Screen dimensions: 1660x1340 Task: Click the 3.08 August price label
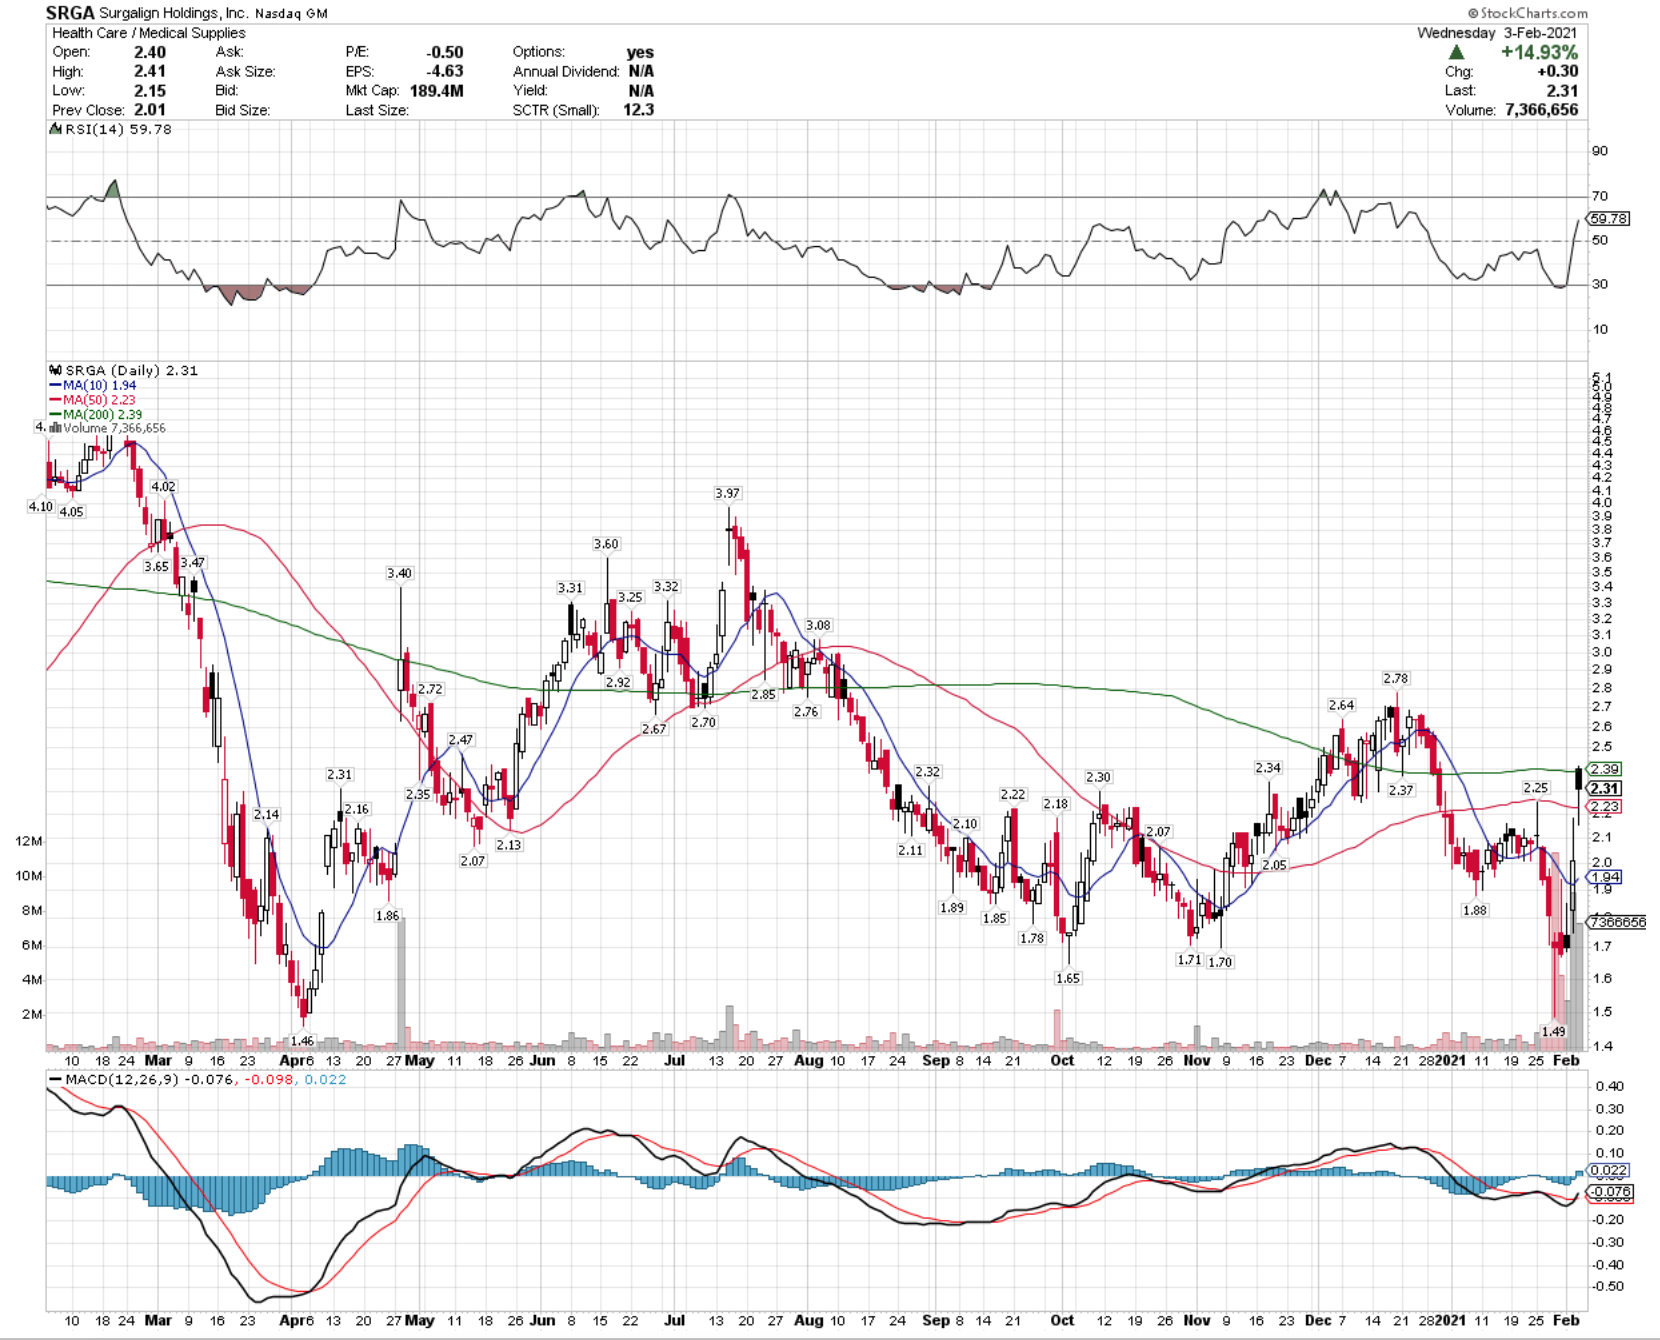[x=818, y=625]
